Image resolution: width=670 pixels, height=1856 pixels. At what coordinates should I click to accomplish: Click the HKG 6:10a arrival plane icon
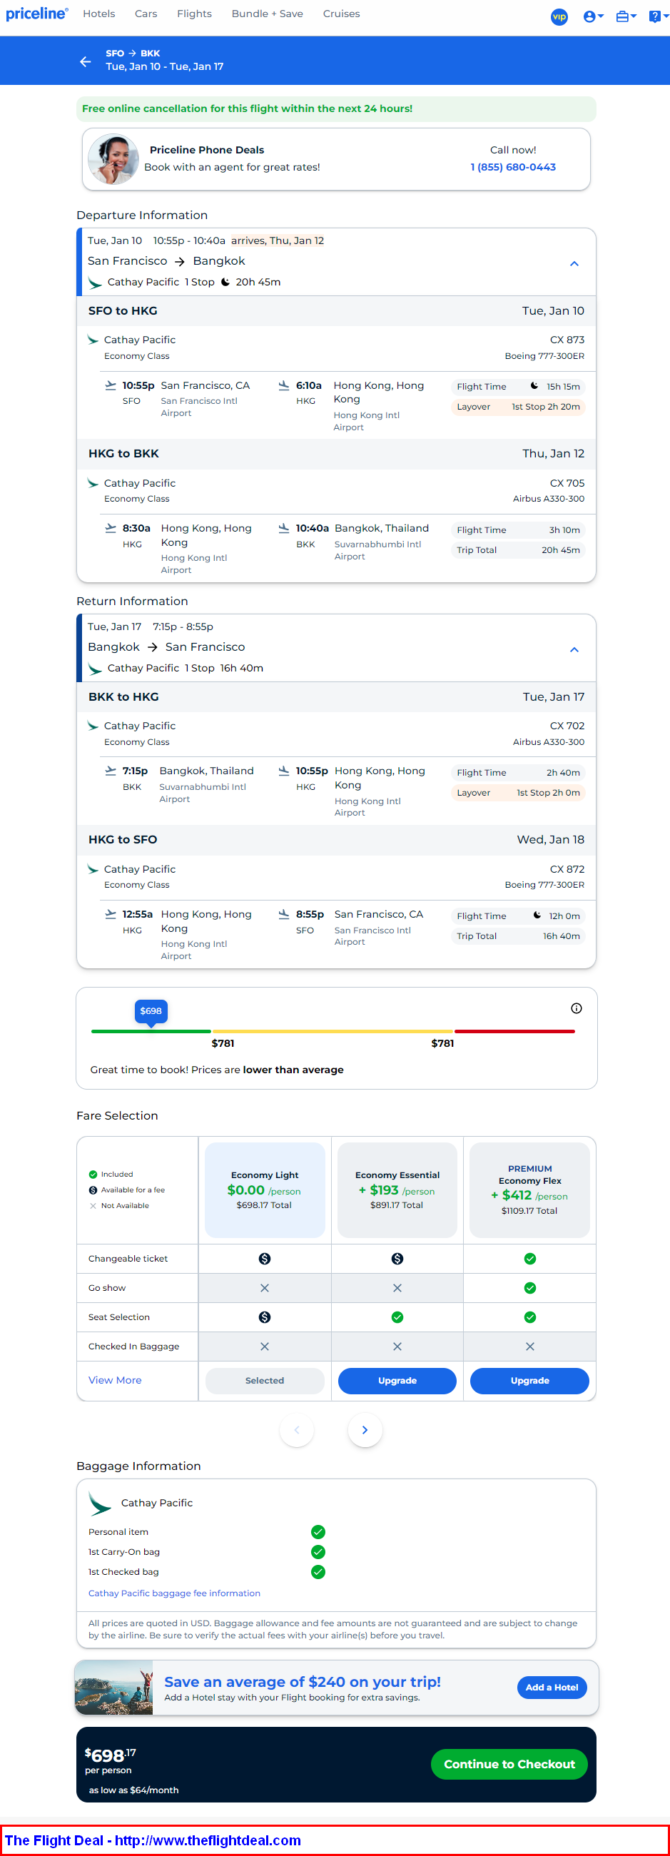point(284,385)
